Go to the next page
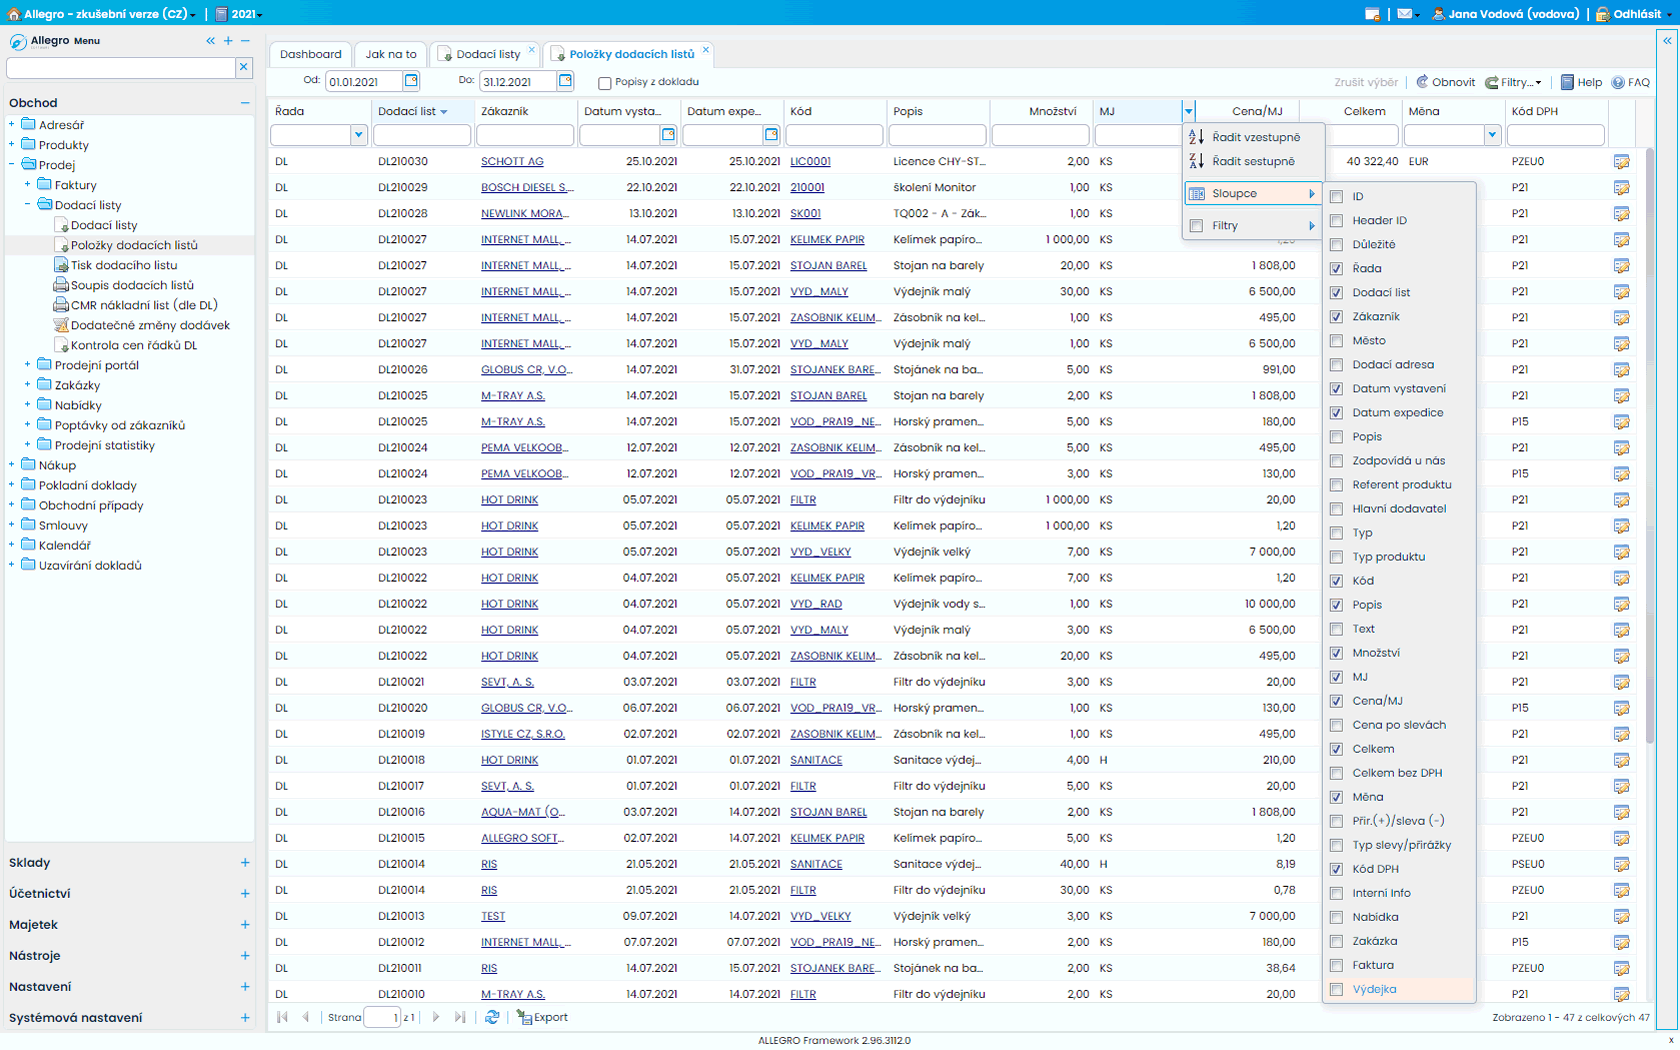This screenshot has width=1680, height=1050. [435, 1017]
